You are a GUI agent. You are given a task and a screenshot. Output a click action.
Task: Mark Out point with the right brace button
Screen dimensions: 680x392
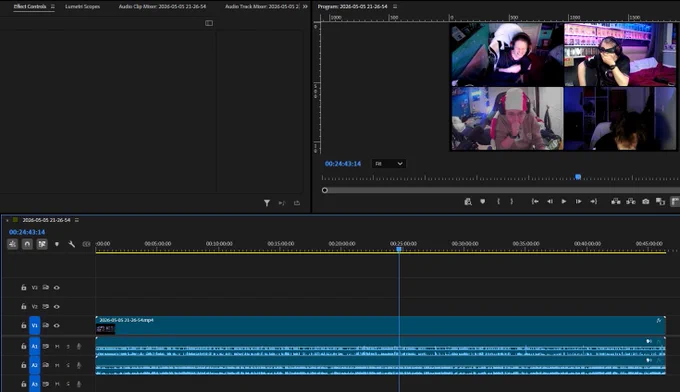point(512,201)
